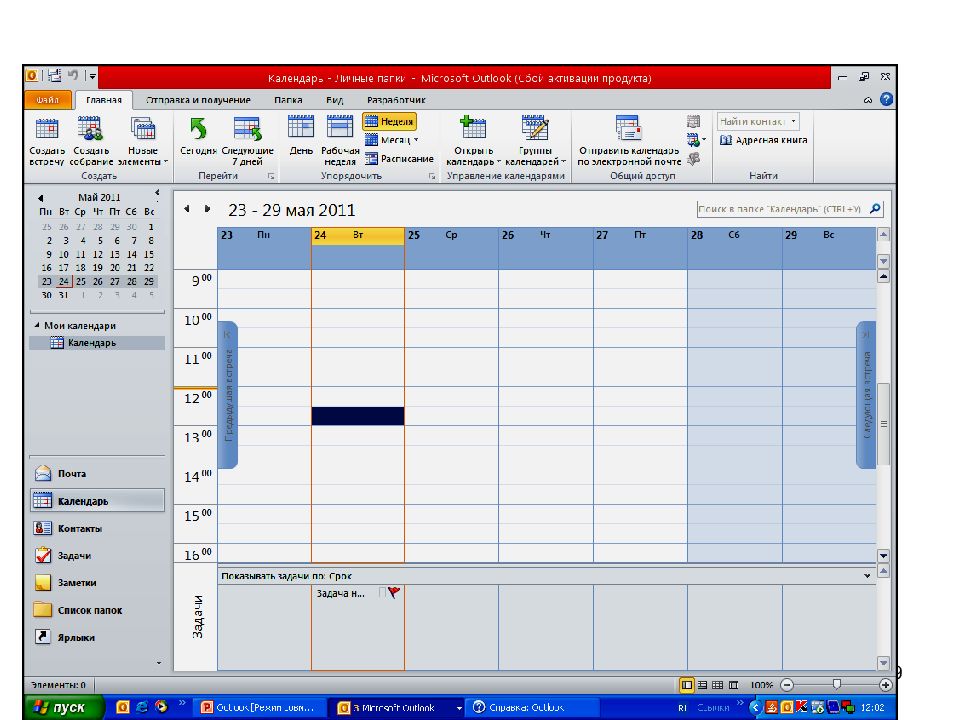Open the Вид ribbon tab
Viewport: 960px width, 720px height.
coord(334,100)
